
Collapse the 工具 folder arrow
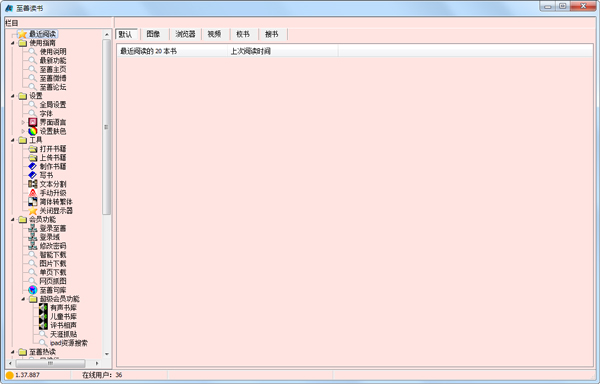pos(13,140)
